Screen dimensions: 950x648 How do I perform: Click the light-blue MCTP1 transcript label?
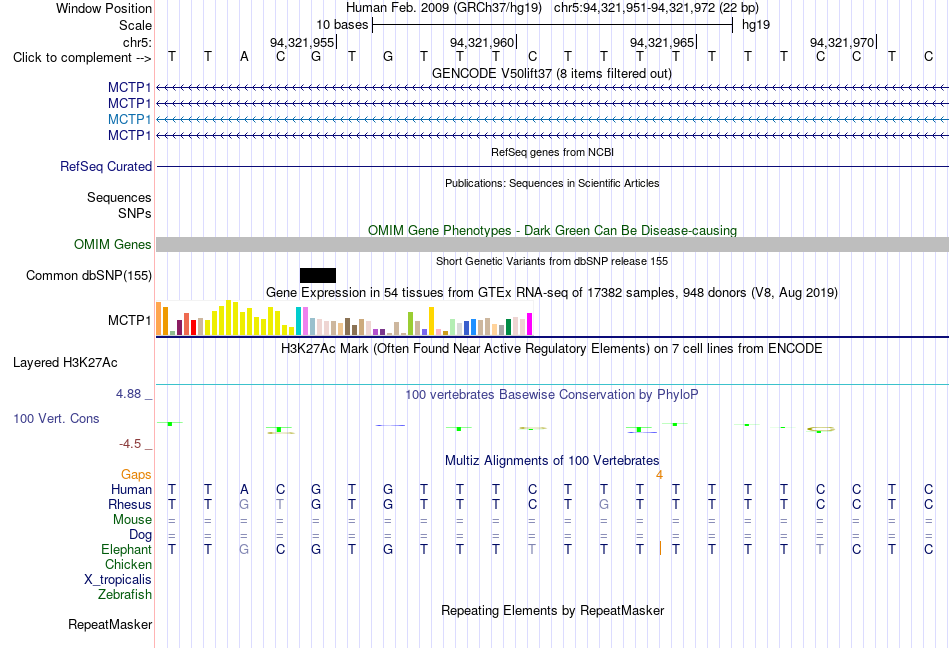coord(130,119)
